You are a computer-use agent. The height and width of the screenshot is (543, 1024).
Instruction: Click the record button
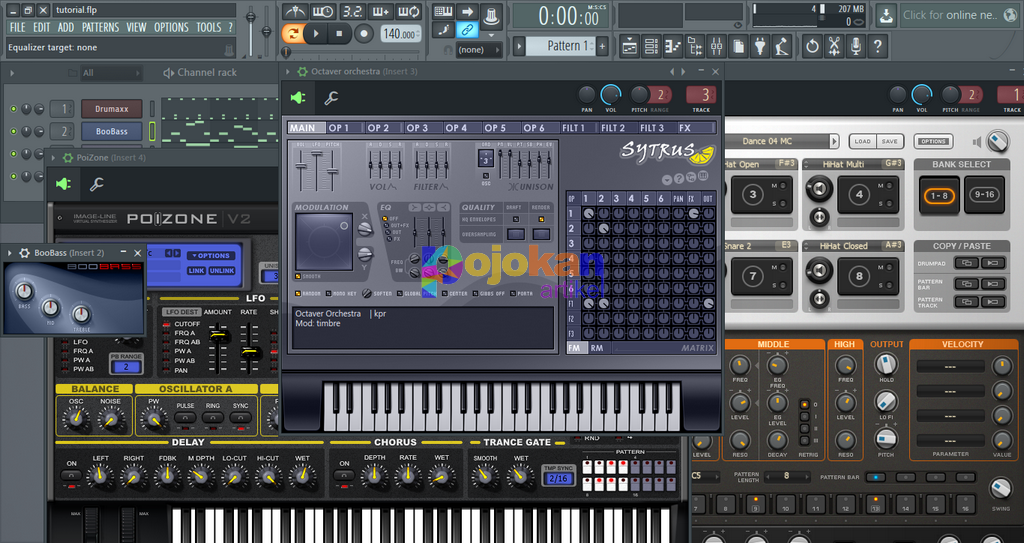[363, 33]
